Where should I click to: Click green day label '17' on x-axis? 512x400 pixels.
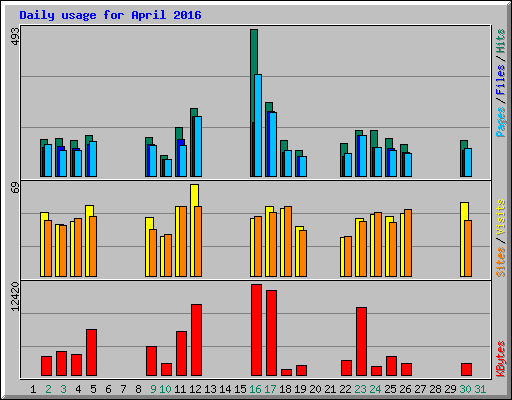[270, 389]
